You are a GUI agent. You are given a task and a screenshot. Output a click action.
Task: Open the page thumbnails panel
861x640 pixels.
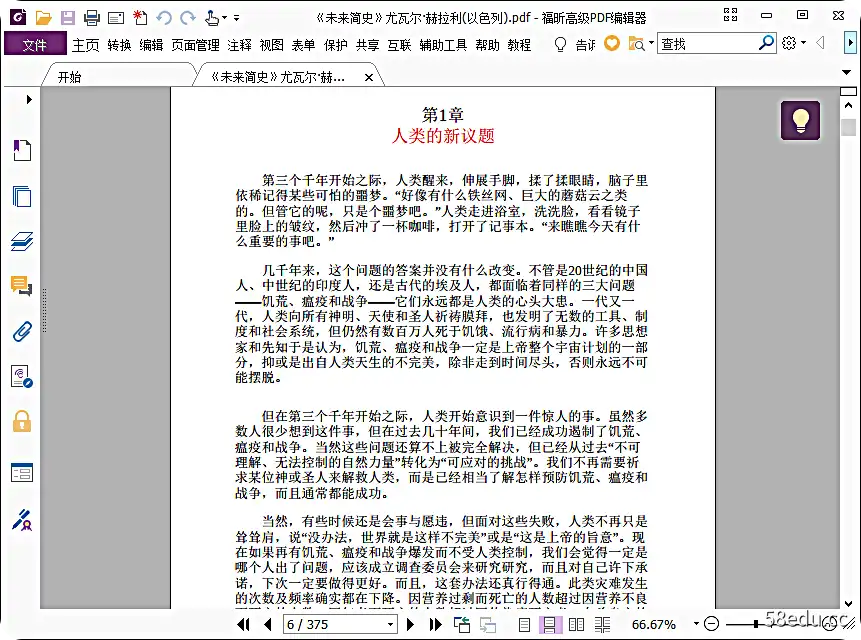pyautogui.click(x=22, y=196)
